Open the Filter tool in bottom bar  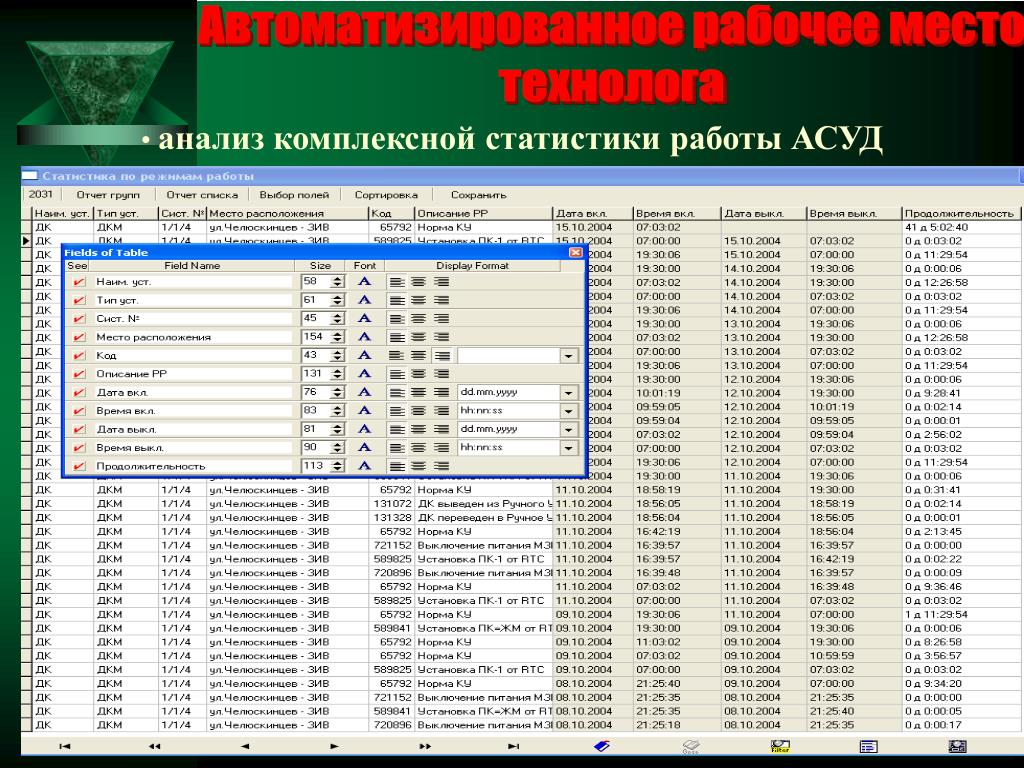pos(780,746)
